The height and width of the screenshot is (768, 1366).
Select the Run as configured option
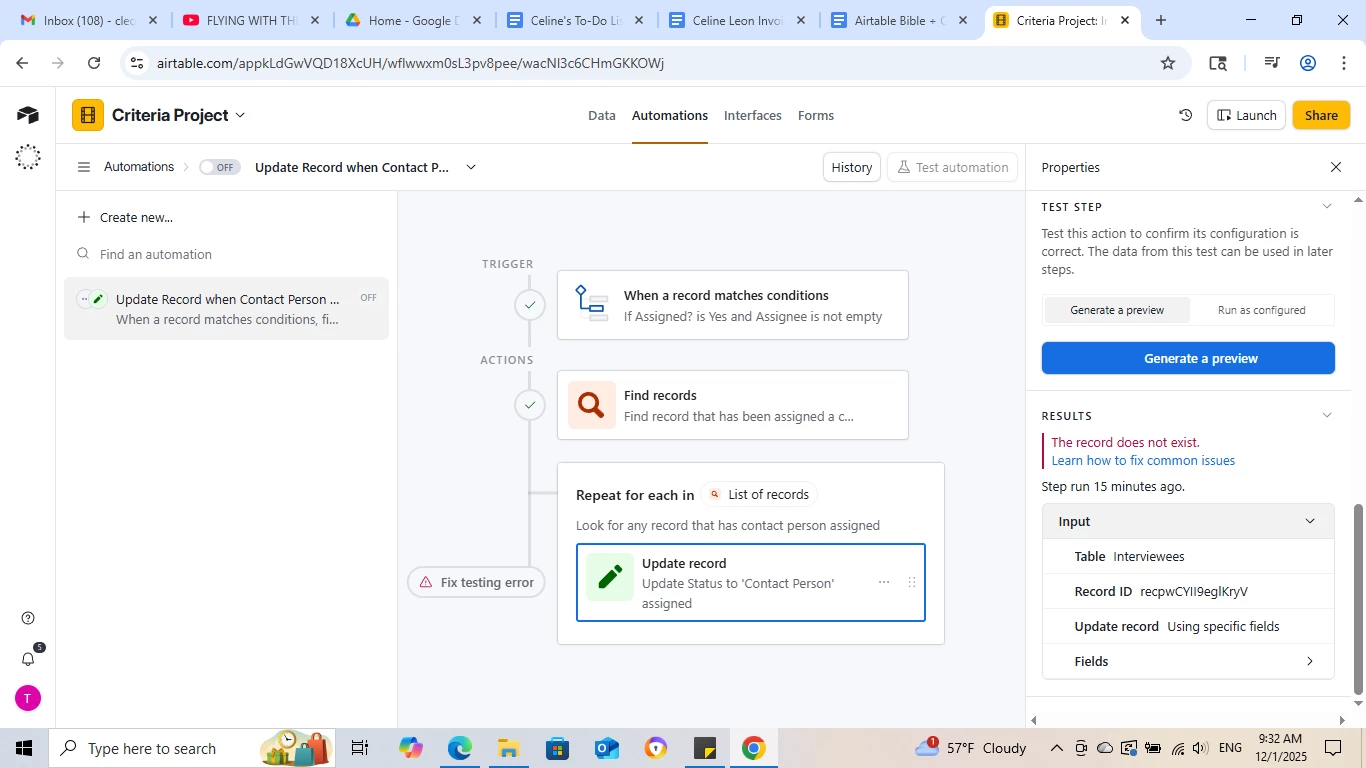click(x=1261, y=310)
